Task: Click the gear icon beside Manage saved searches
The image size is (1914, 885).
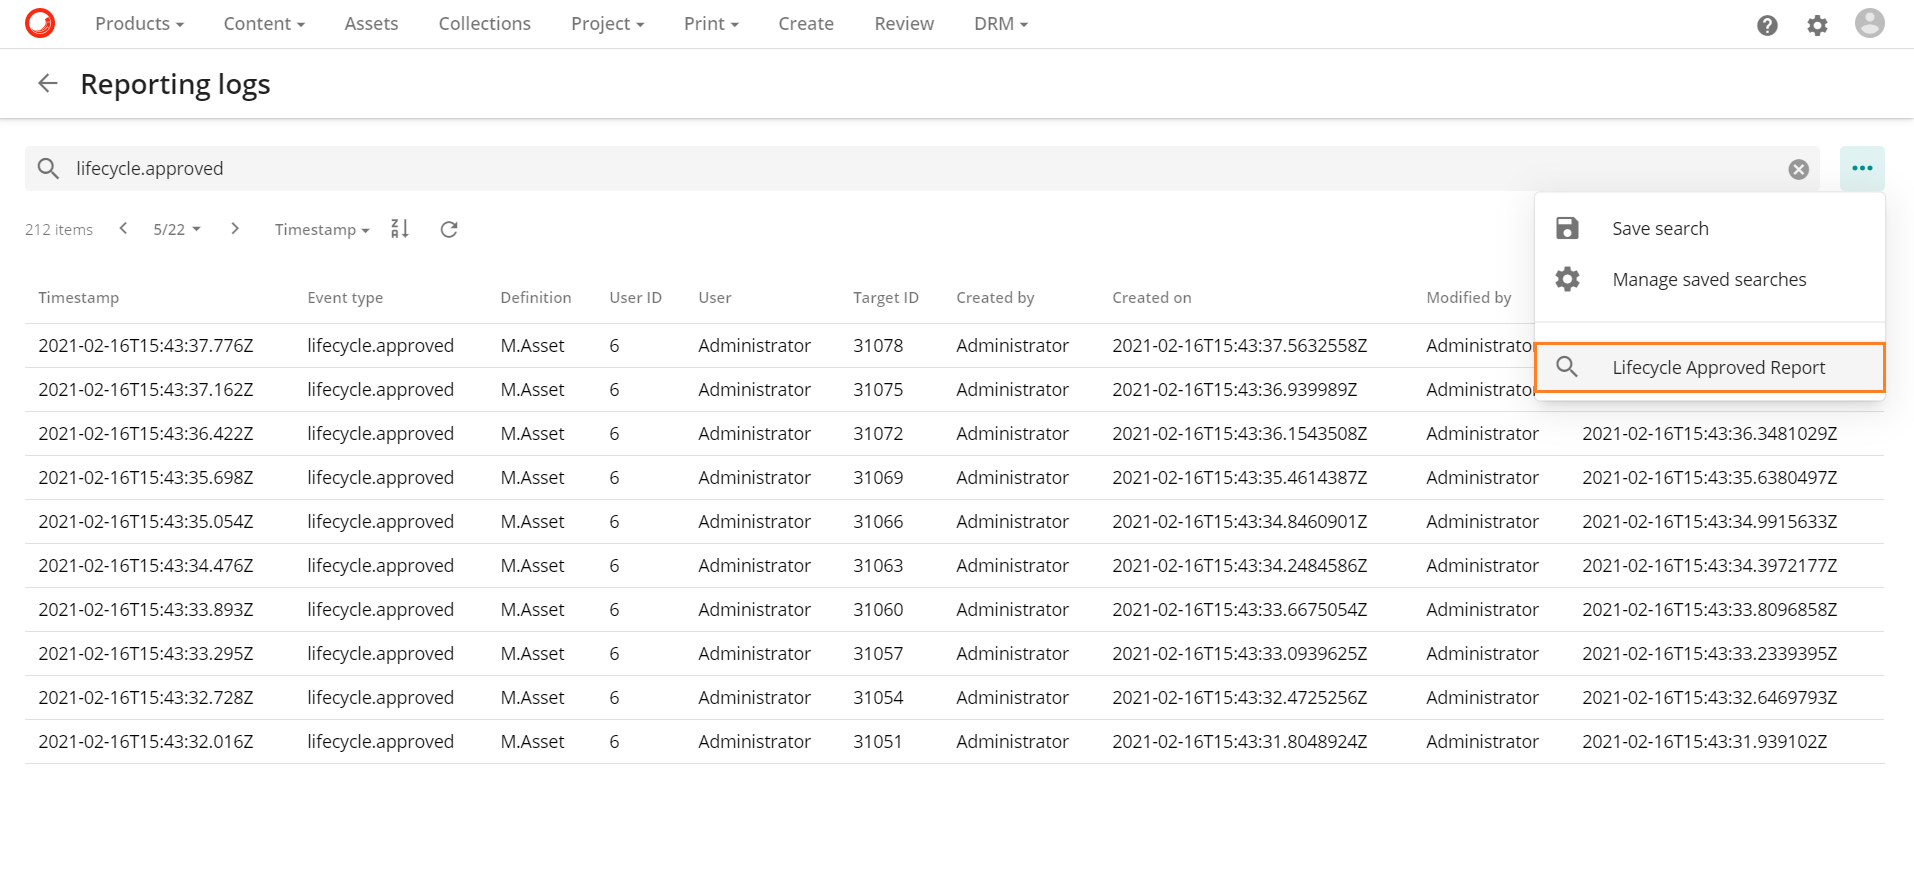Action: click(x=1567, y=279)
